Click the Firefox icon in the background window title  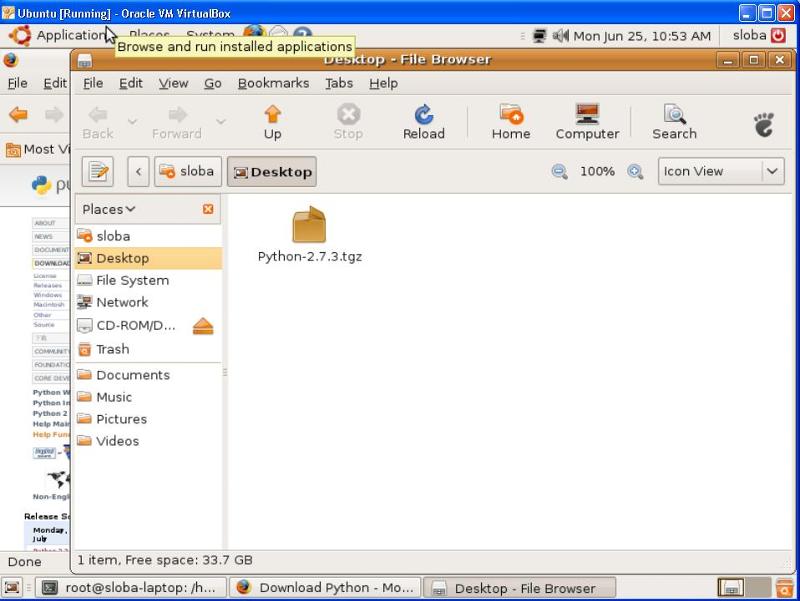coord(11,60)
